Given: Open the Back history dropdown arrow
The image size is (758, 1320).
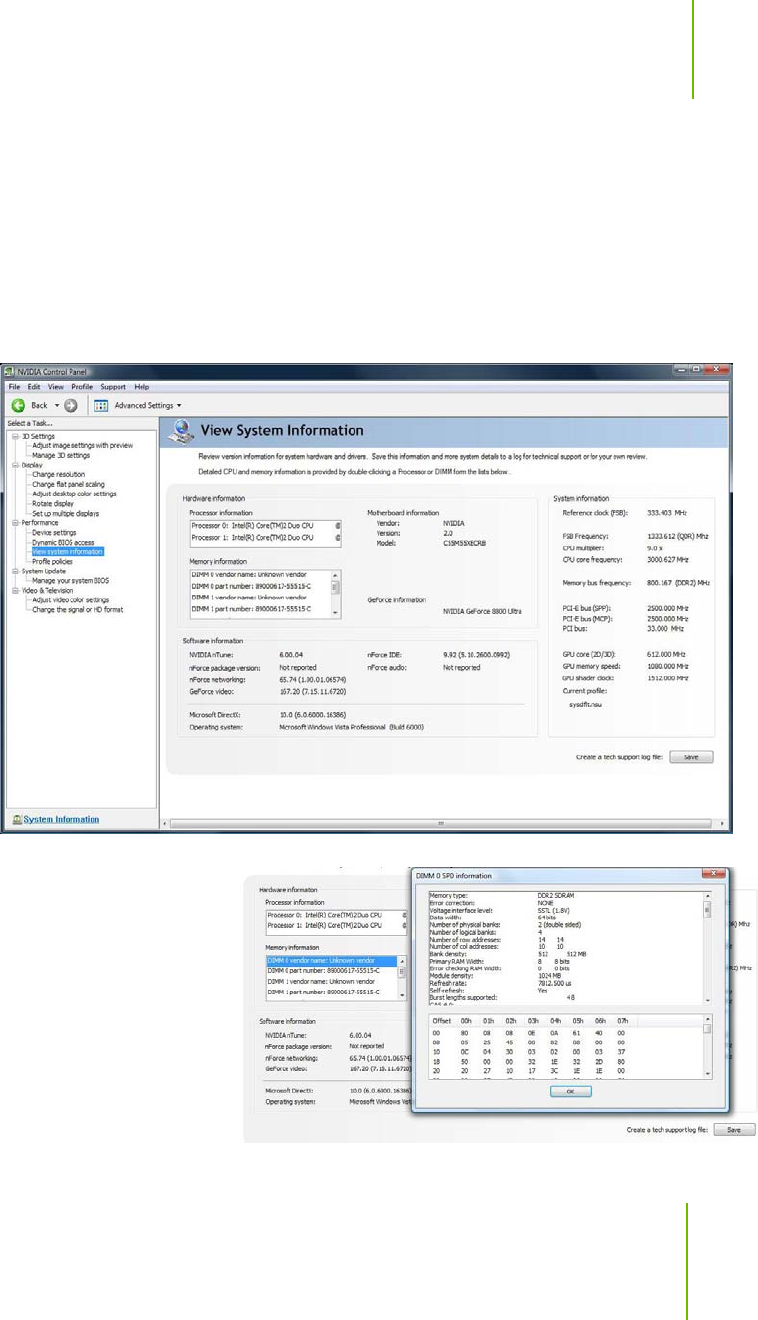Looking at the screenshot, I should tap(57, 405).
